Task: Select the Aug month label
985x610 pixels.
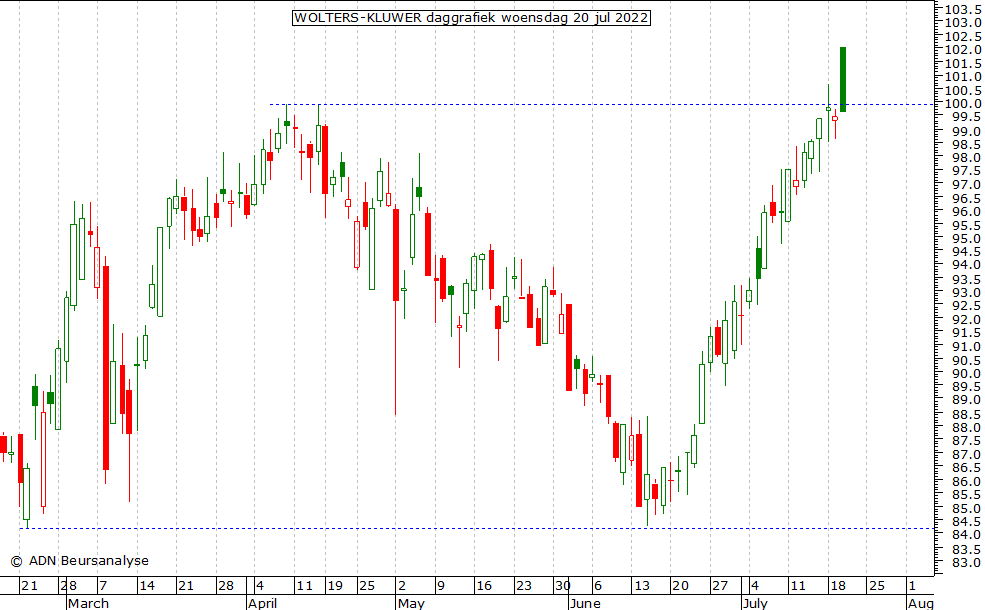Action: click(921, 603)
